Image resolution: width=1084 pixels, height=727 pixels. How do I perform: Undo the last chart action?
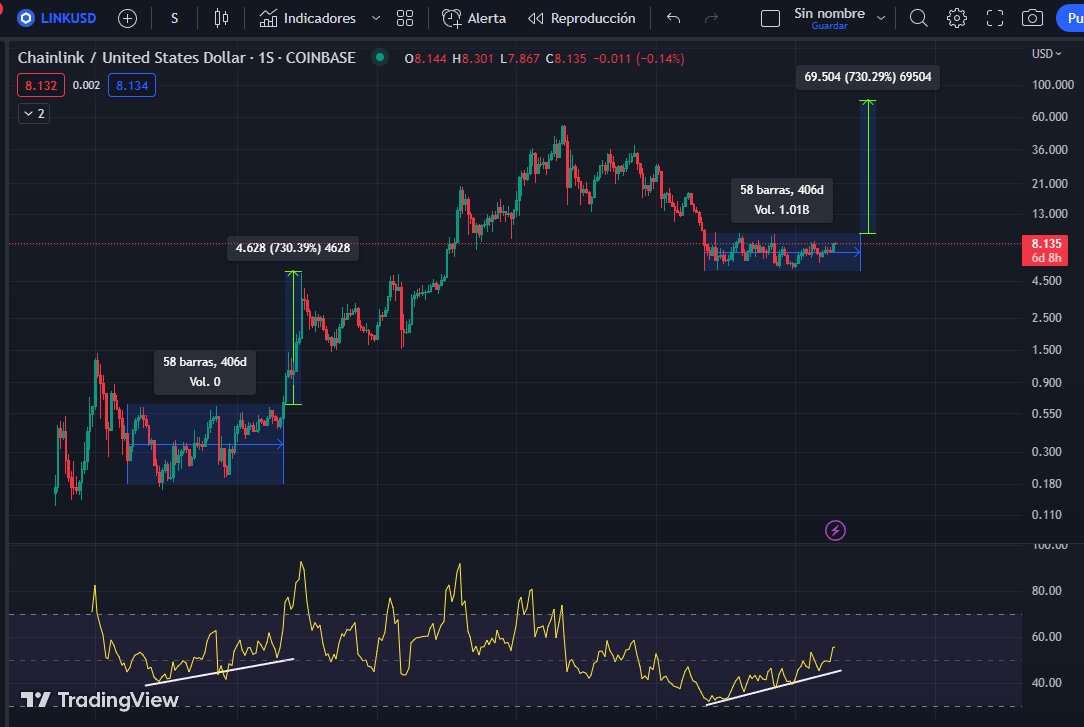[673, 19]
